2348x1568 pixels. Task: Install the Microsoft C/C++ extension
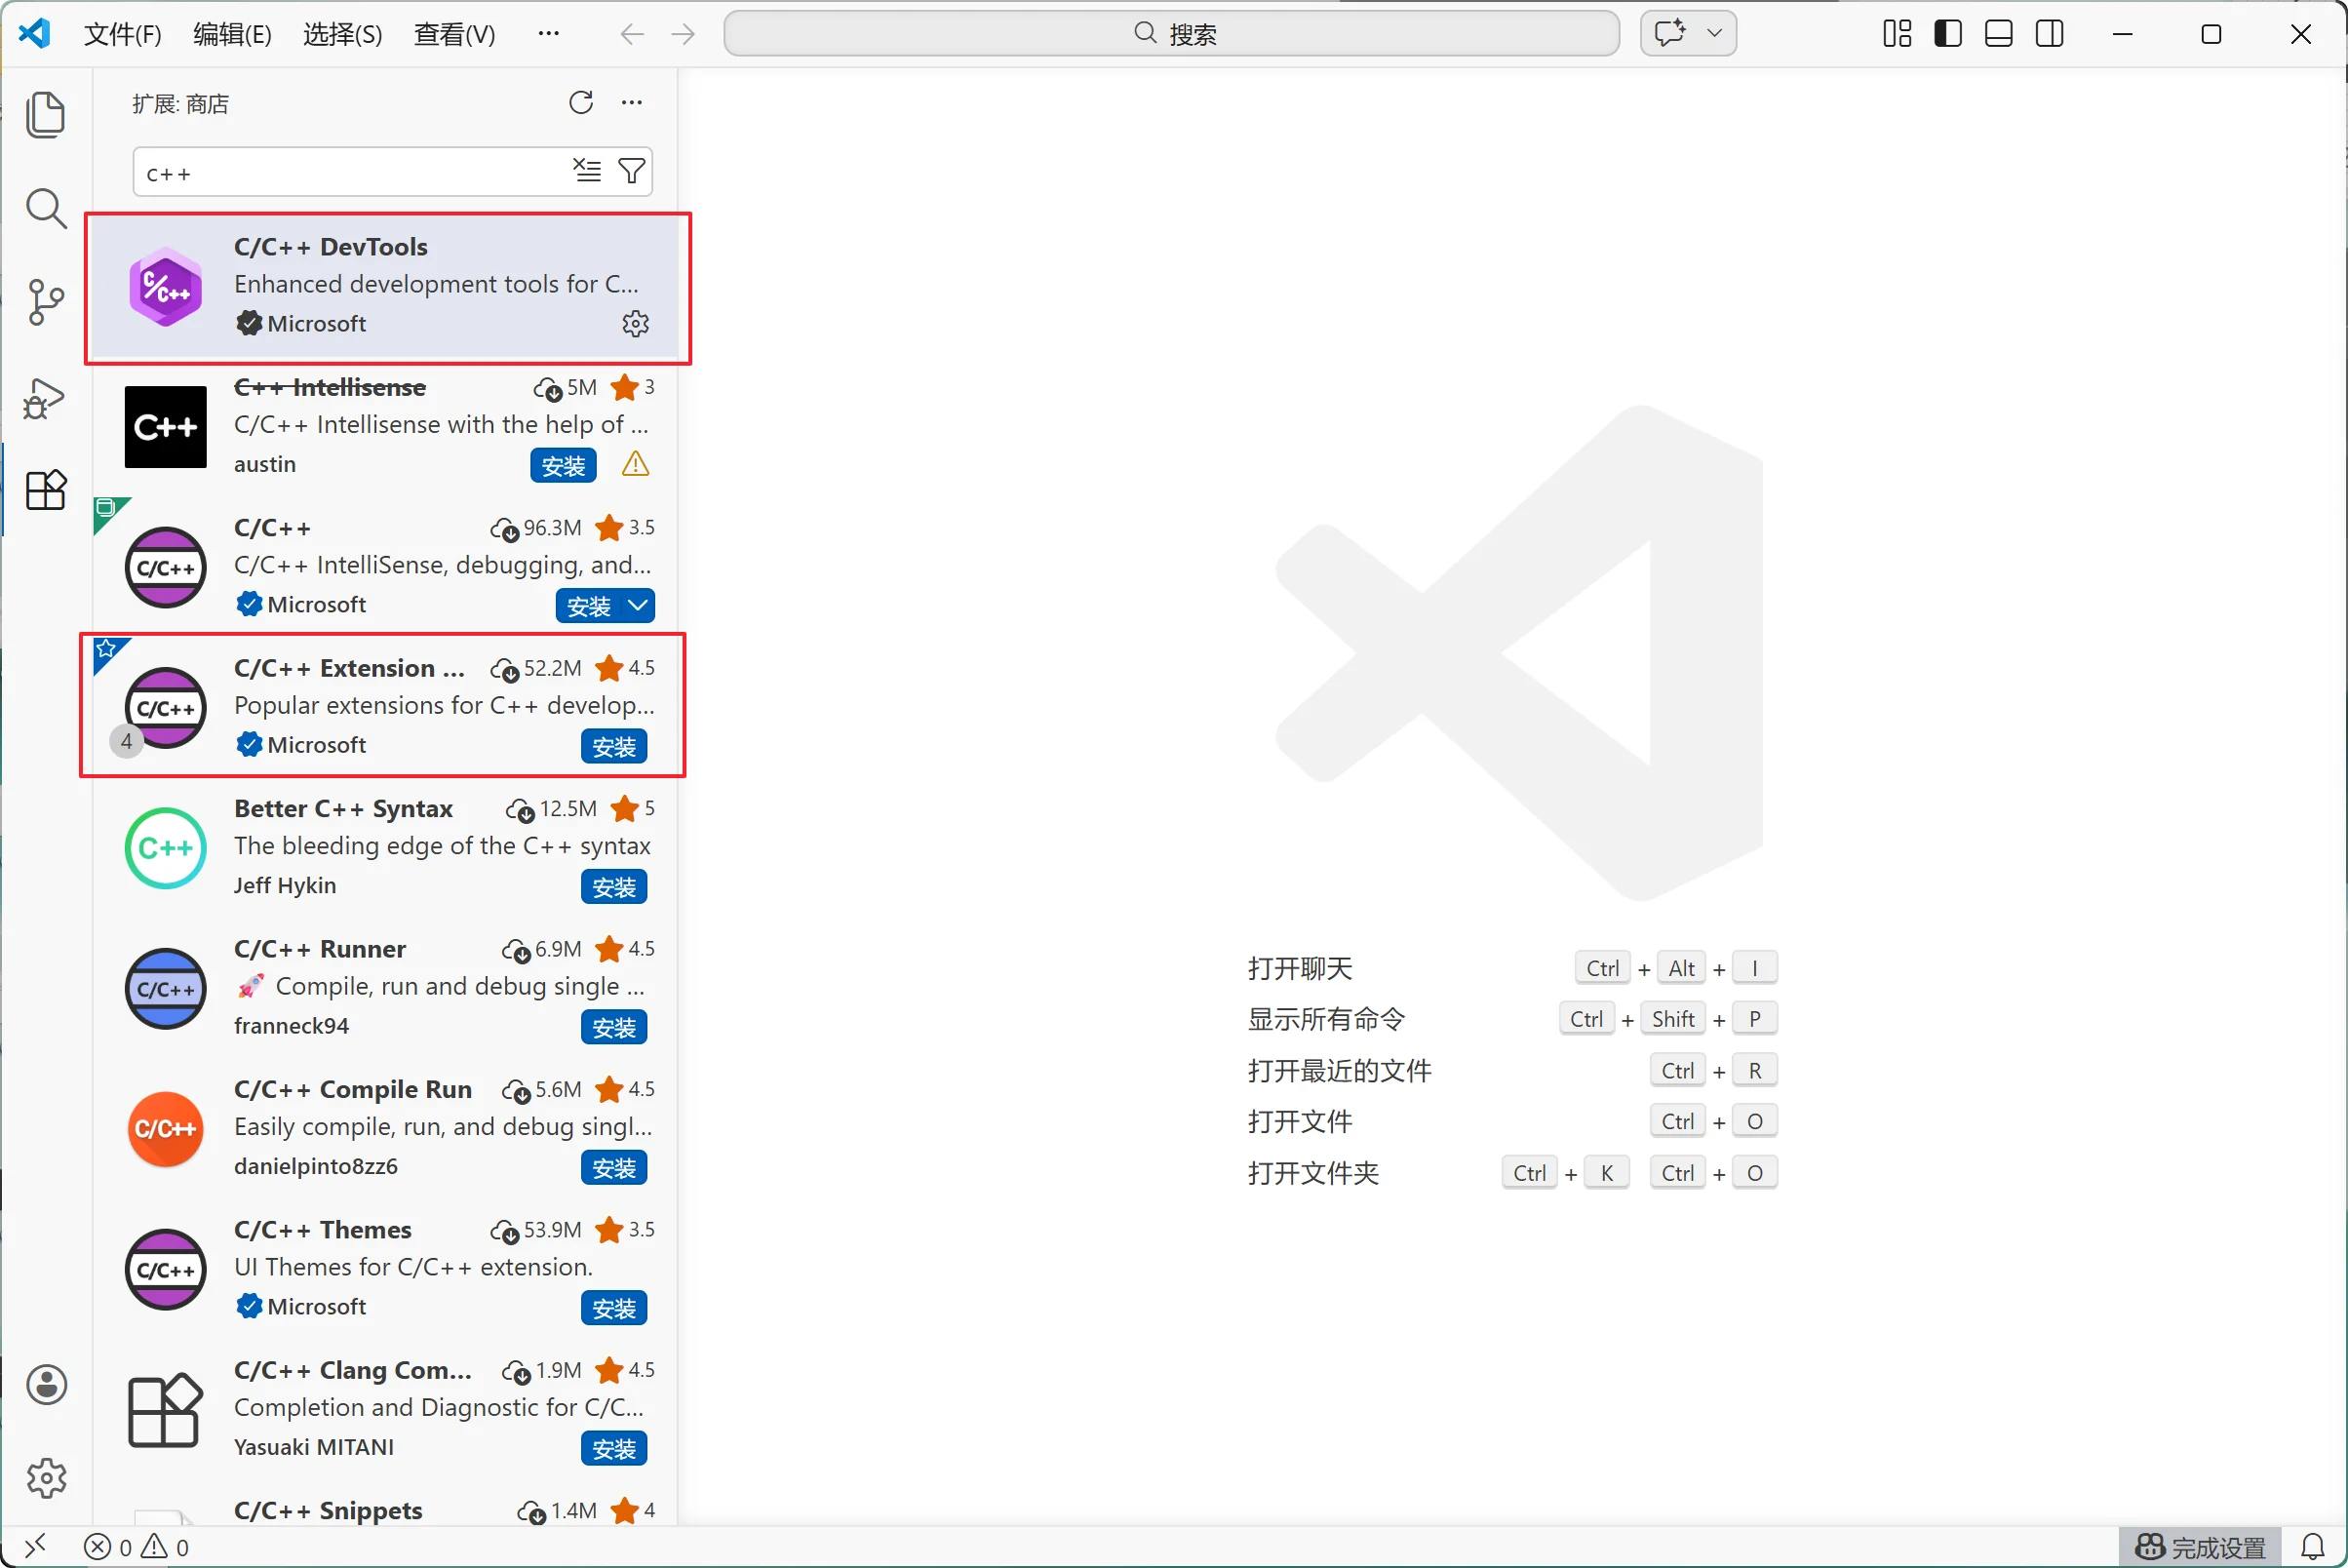[589, 606]
